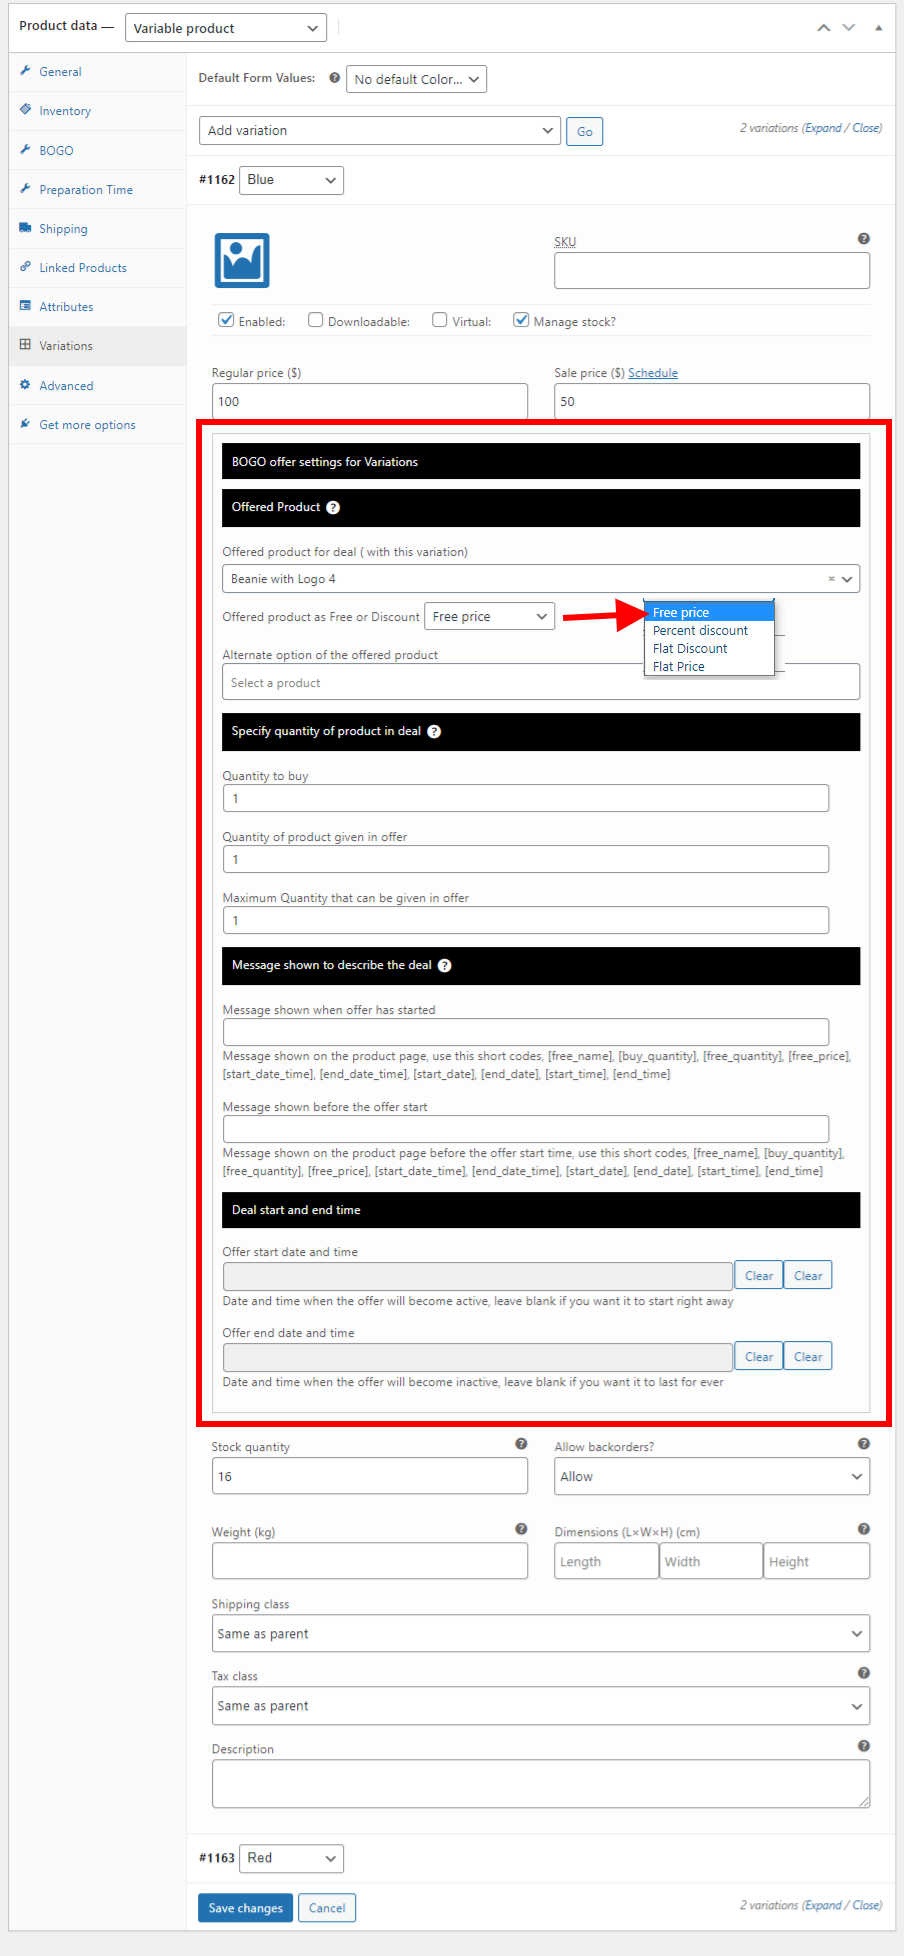Open the Attributes tab
904x1956 pixels.
[x=98, y=307]
